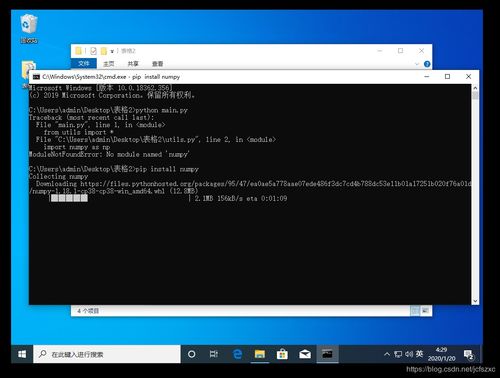Open the volume speaker tray icon
The width and height of the screenshot is (500, 378).
pos(409,354)
